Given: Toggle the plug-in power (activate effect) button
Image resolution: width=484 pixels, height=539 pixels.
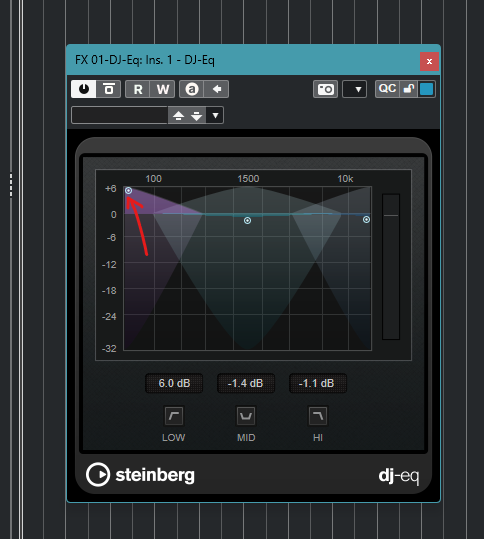Looking at the screenshot, I should [84, 89].
